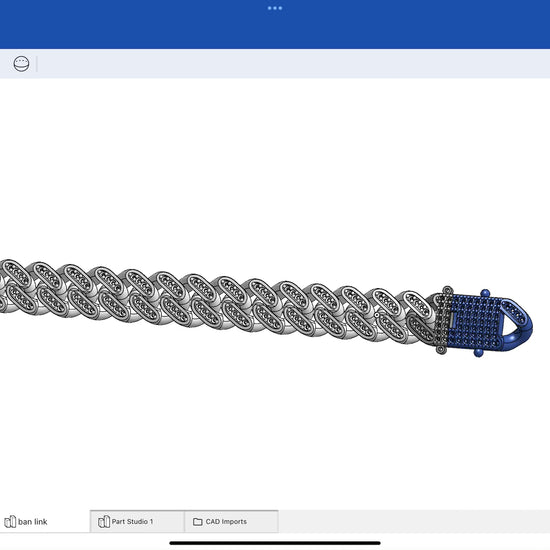Select the blue curved clasp hook
The height and width of the screenshot is (550, 550).
pos(519,324)
